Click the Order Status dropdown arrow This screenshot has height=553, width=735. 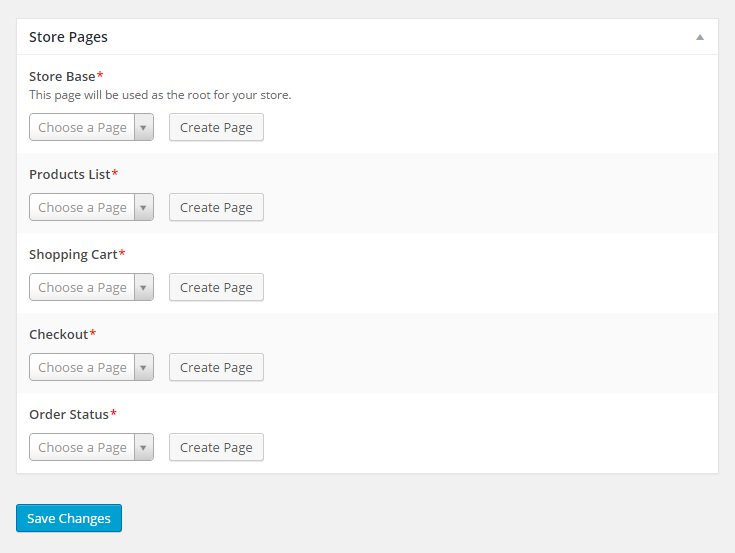point(143,448)
